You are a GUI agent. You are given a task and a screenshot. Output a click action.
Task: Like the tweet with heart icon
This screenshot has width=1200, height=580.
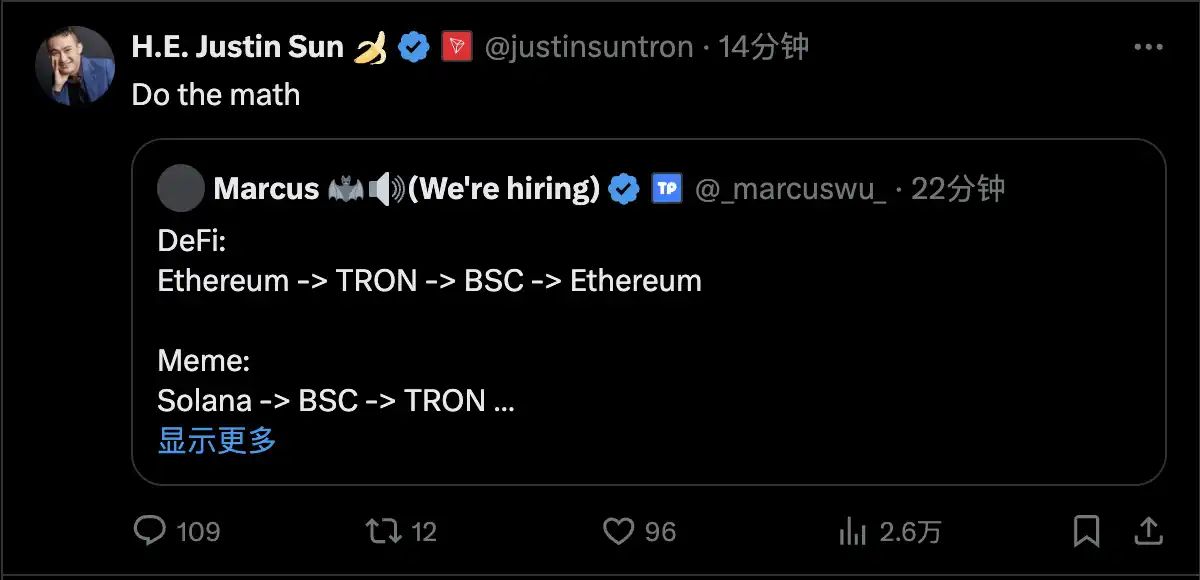click(619, 530)
